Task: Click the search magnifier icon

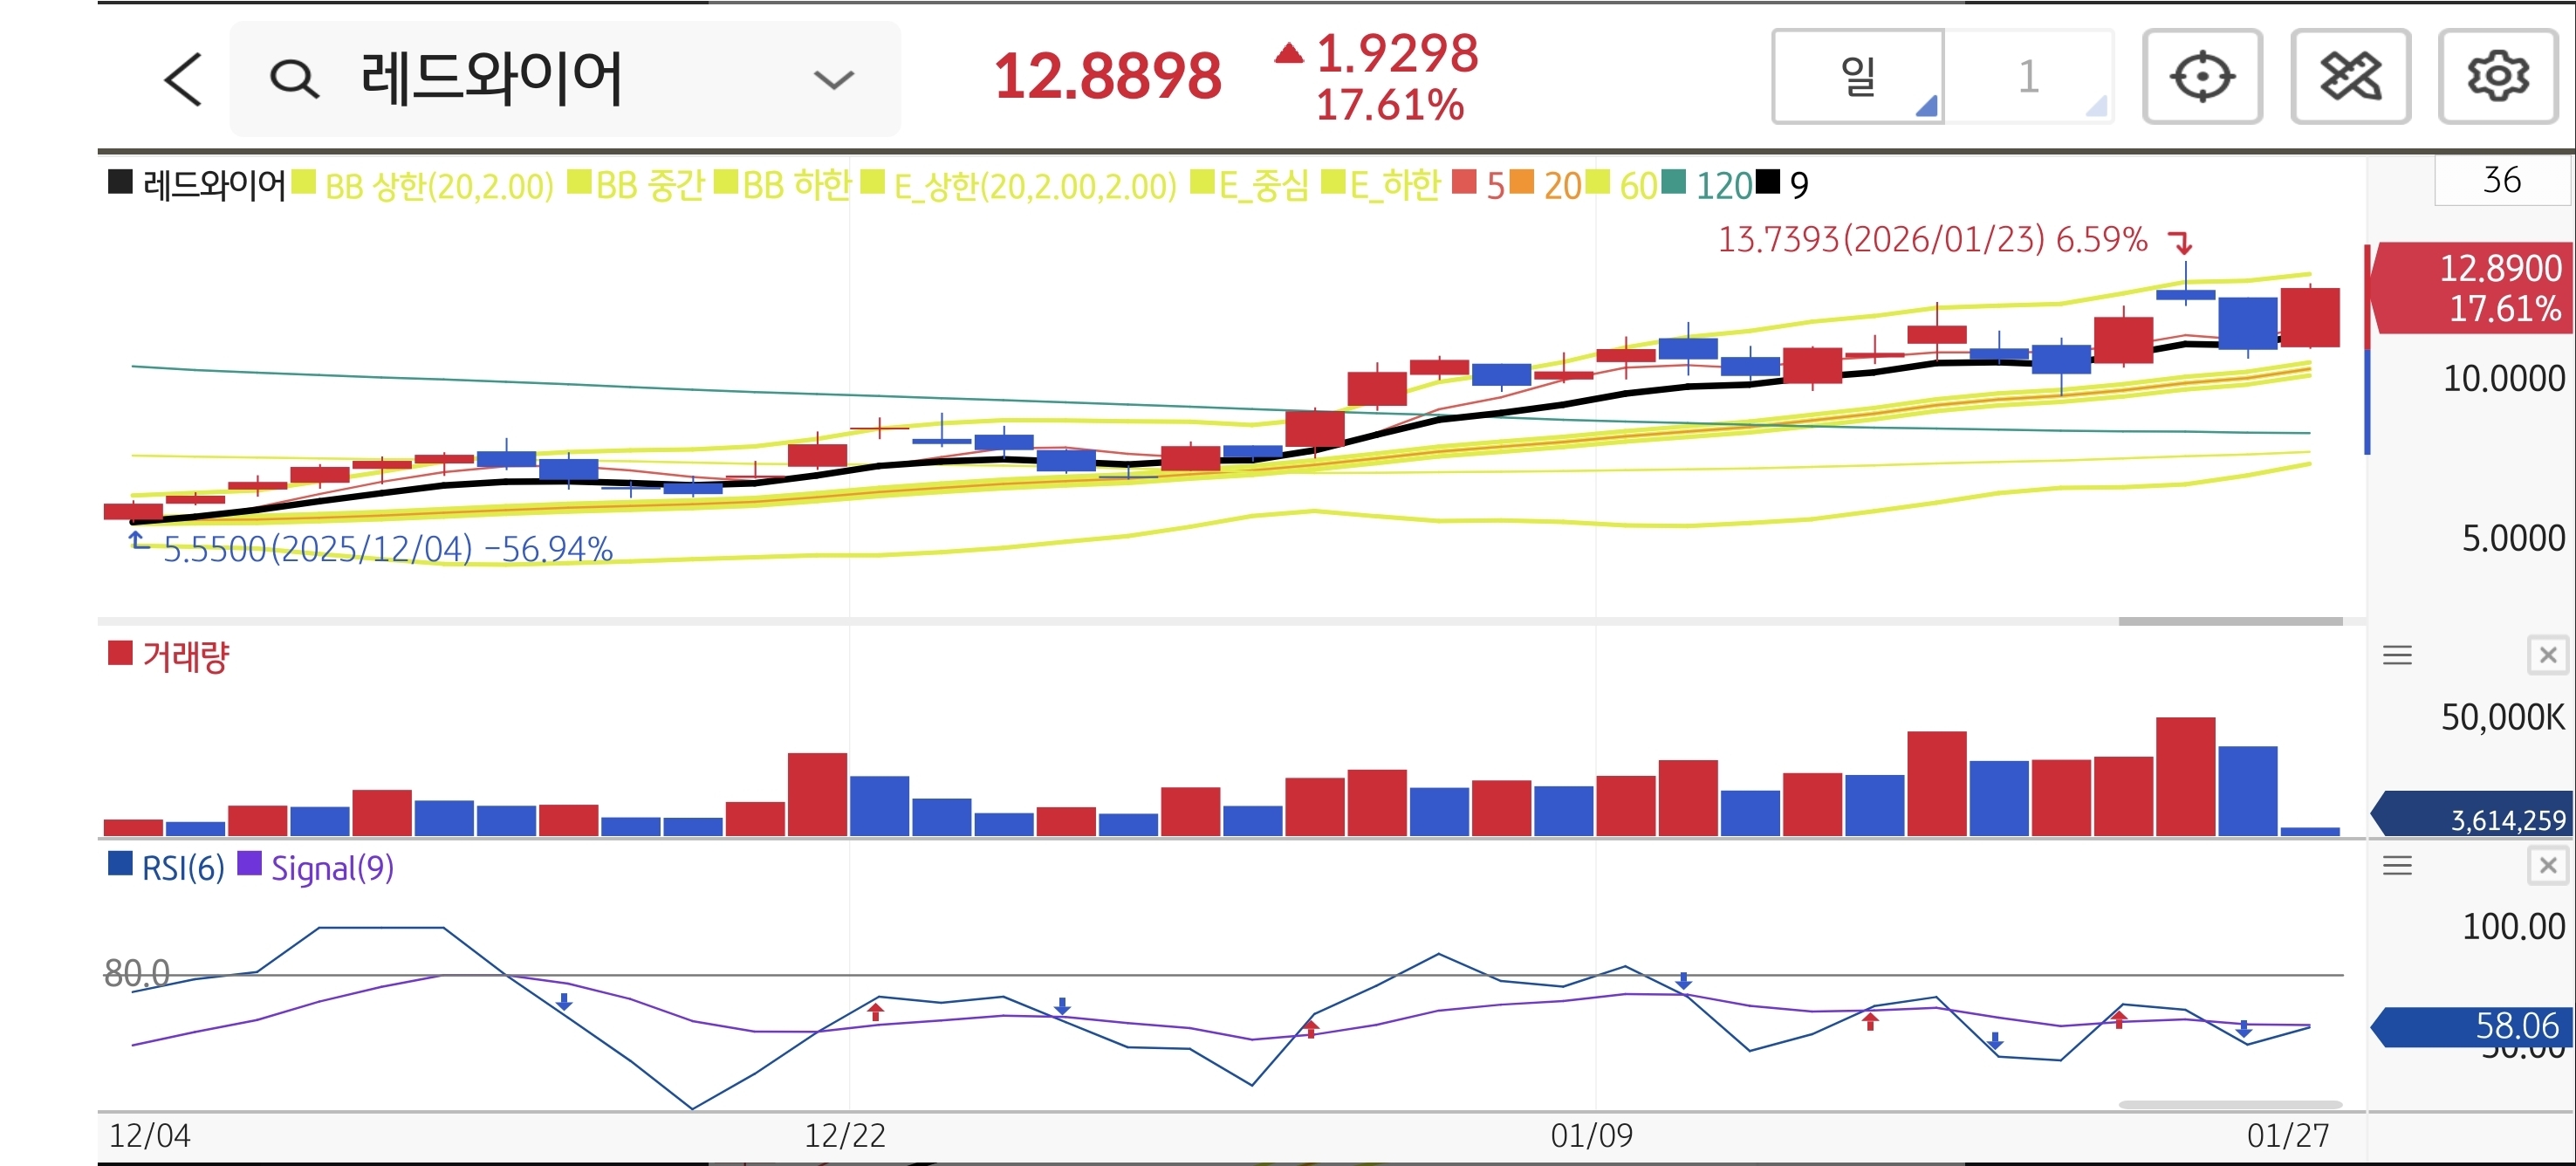Action: point(294,79)
